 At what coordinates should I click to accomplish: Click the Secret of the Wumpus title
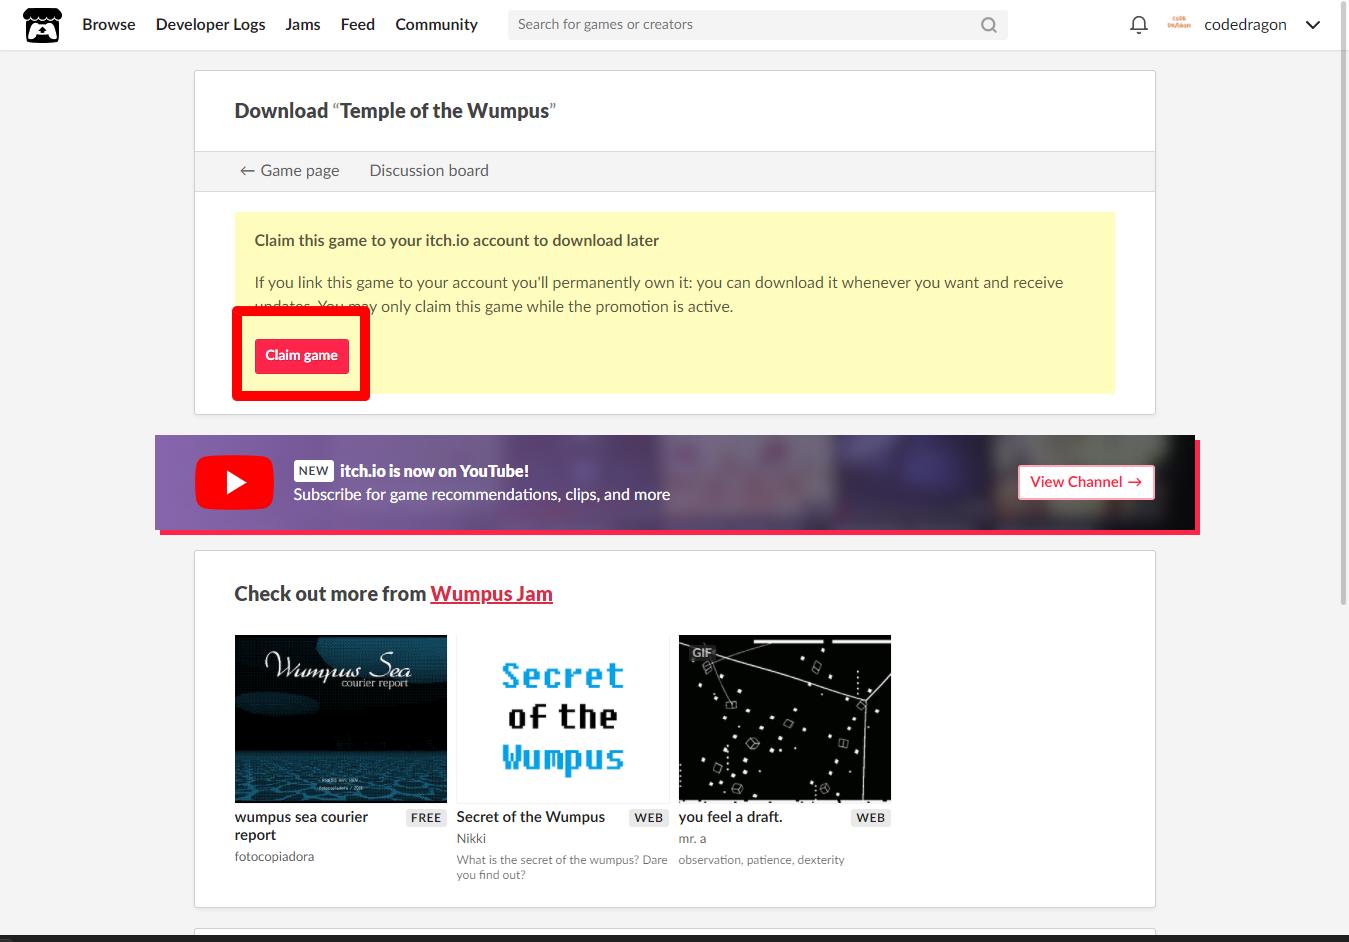click(531, 817)
